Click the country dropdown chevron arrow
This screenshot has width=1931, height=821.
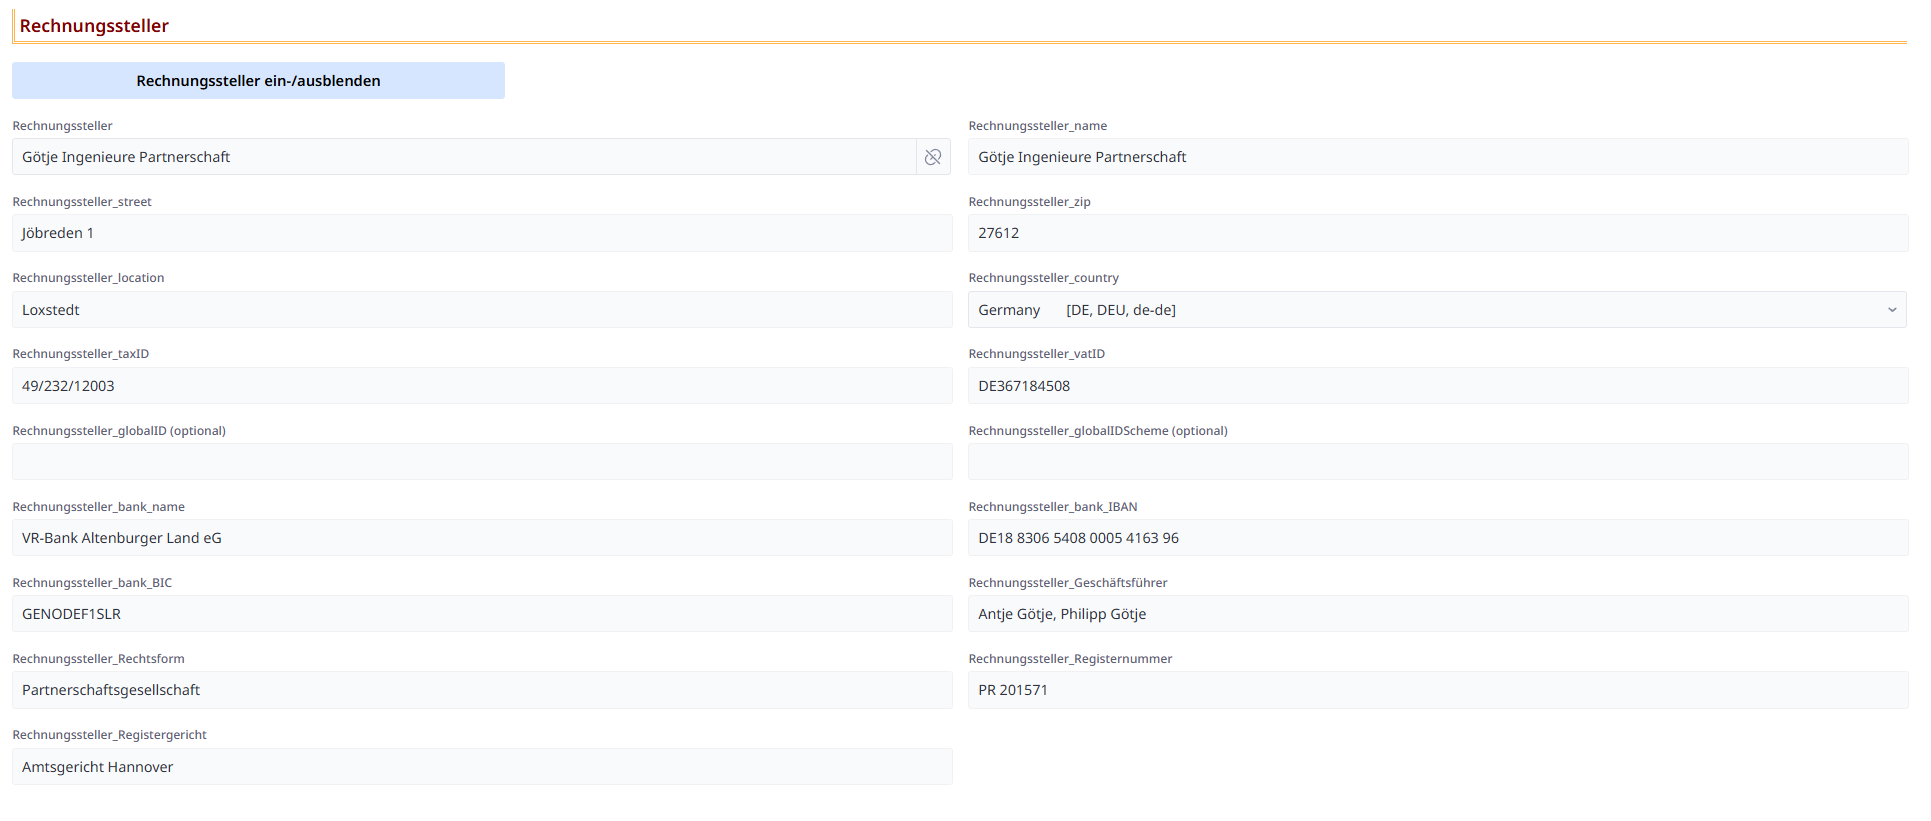click(x=1891, y=310)
